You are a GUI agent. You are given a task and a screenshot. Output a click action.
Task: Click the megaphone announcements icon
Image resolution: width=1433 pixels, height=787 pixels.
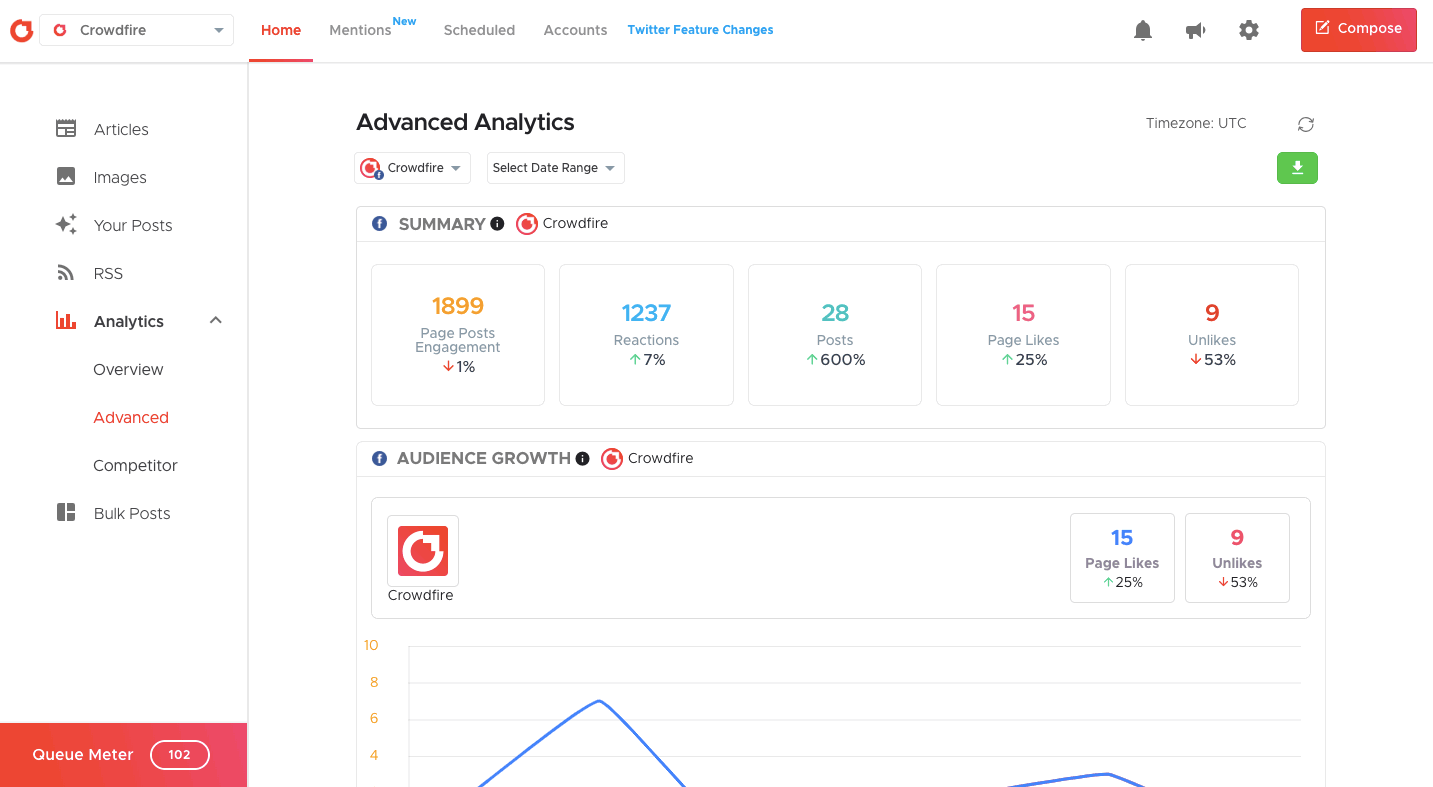click(x=1195, y=31)
